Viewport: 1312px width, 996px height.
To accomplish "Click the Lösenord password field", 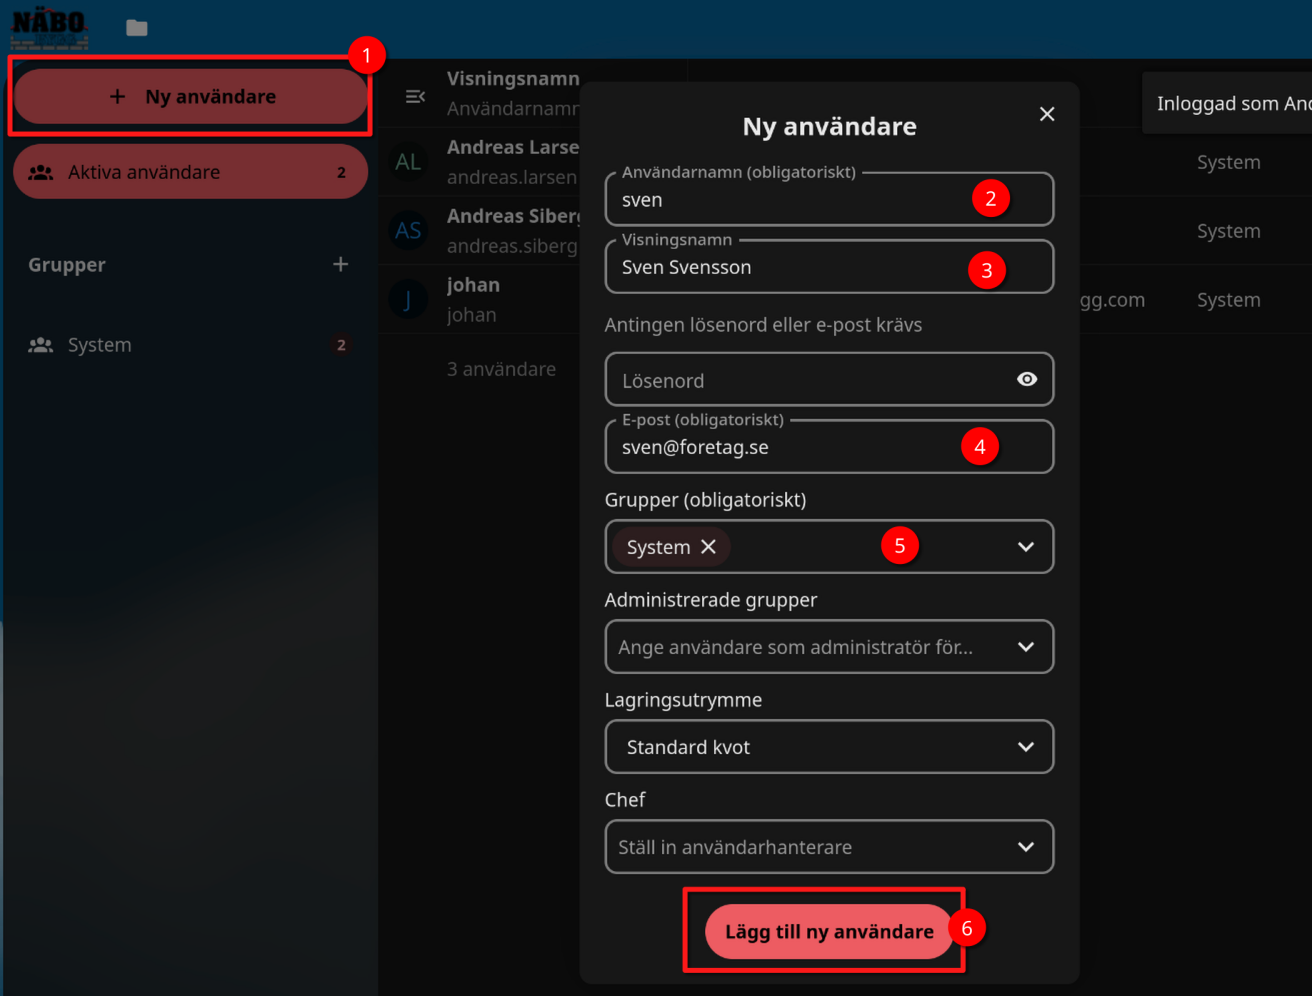I will coord(829,380).
